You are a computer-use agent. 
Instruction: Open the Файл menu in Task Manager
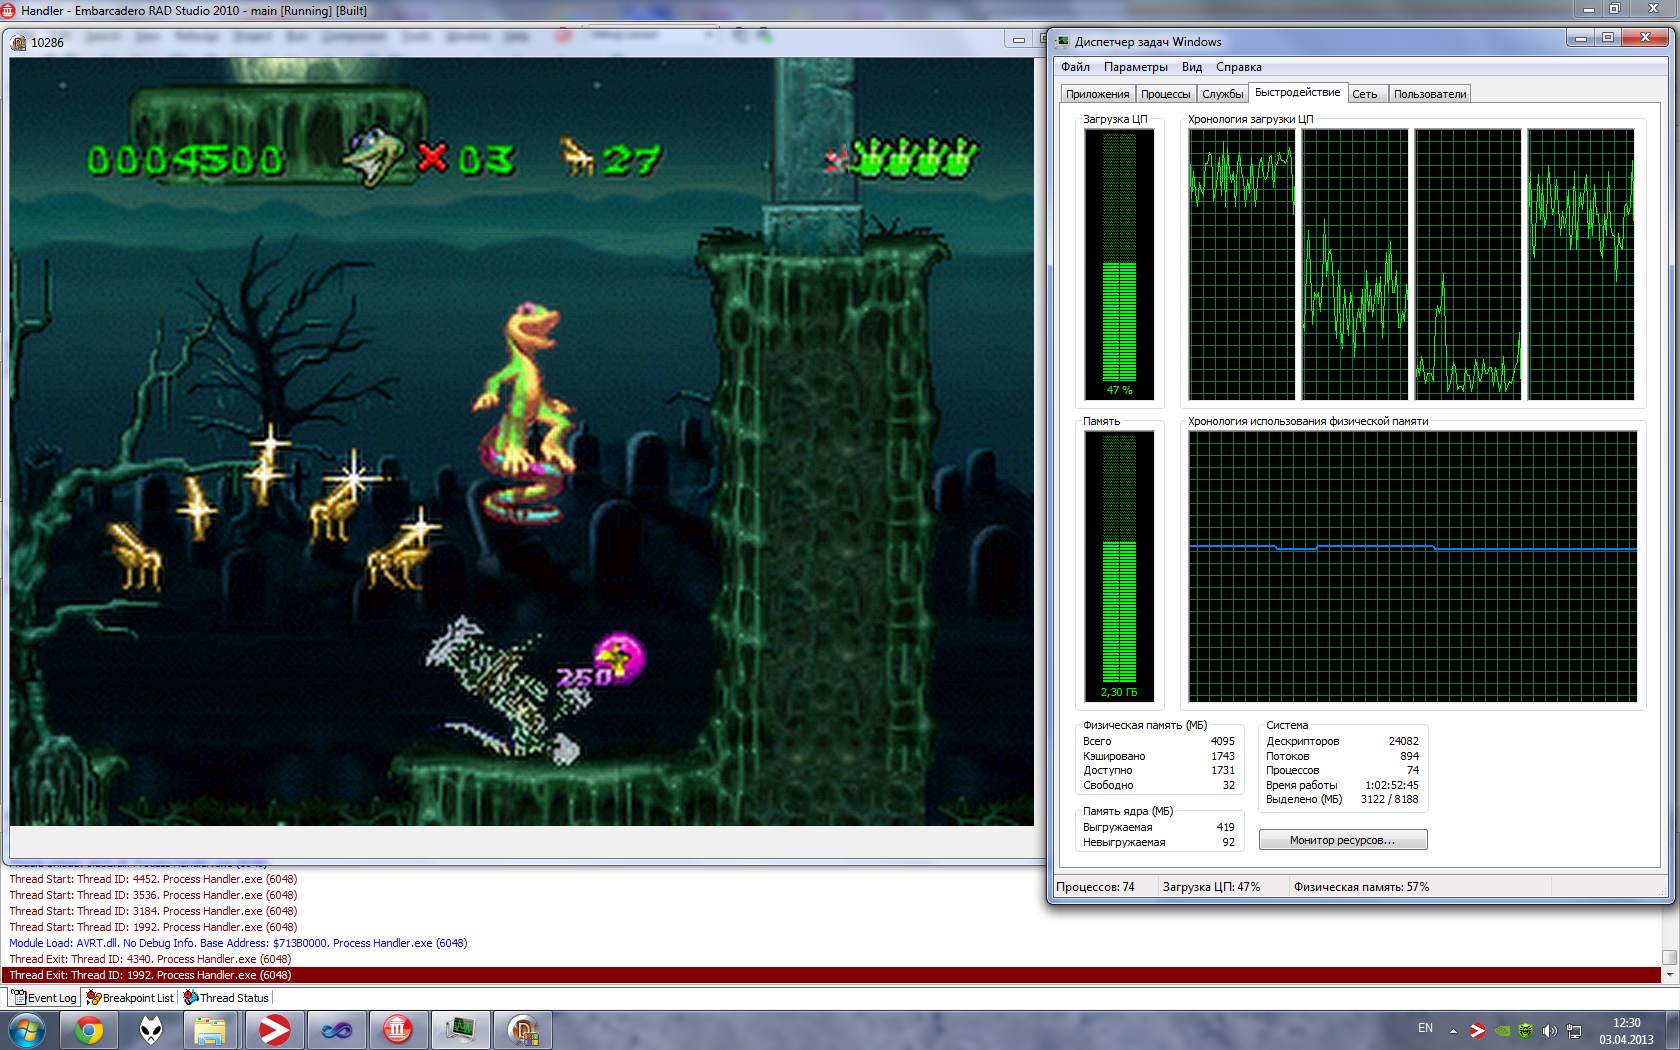click(1075, 67)
